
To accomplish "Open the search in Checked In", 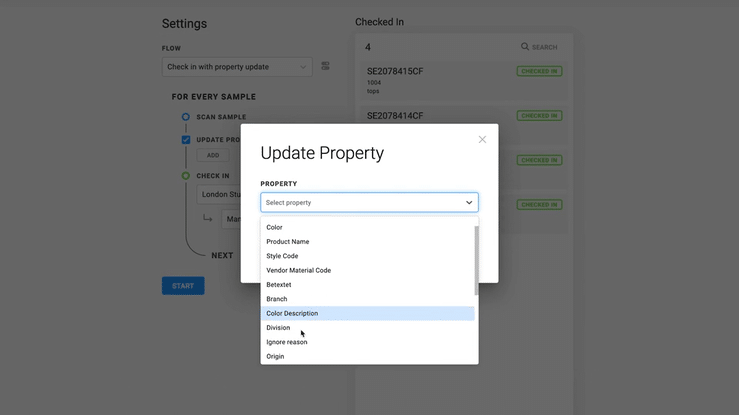I will pyautogui.click(x=539, y=47).
